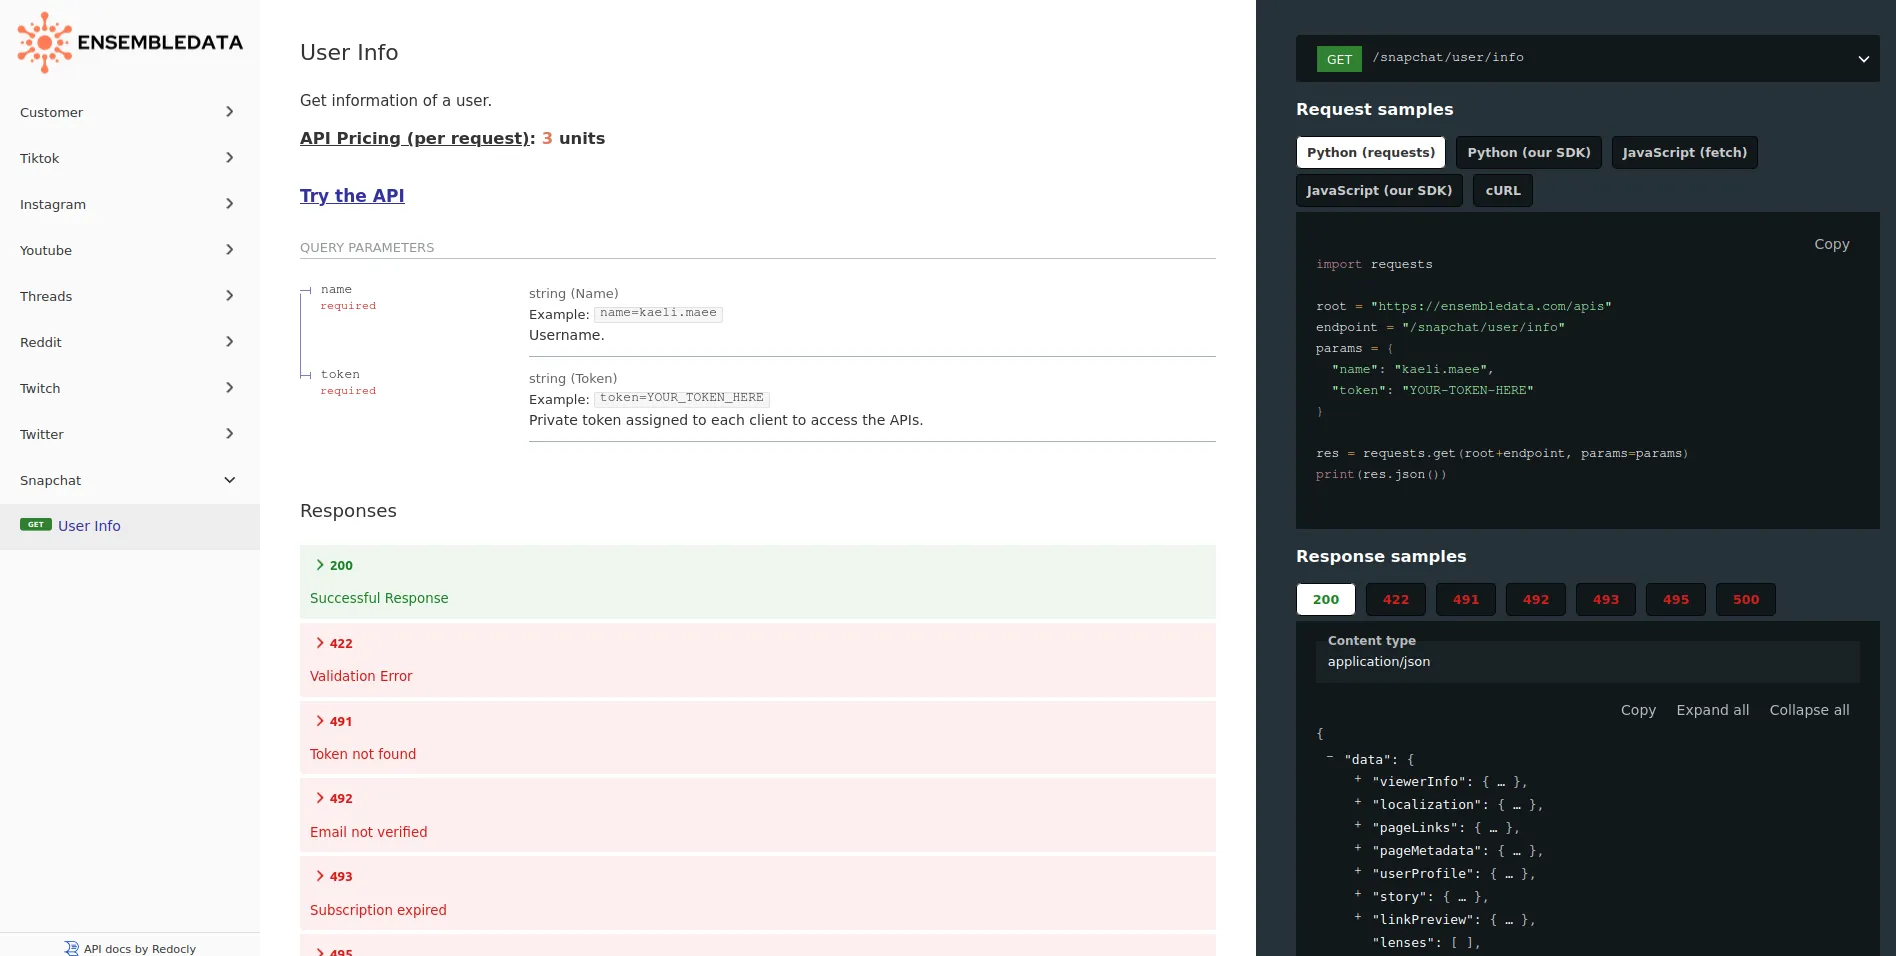Switch to JavaScript (fetch) tab
Viewport: 1896px width, 956px height.
coord(1685,152)
